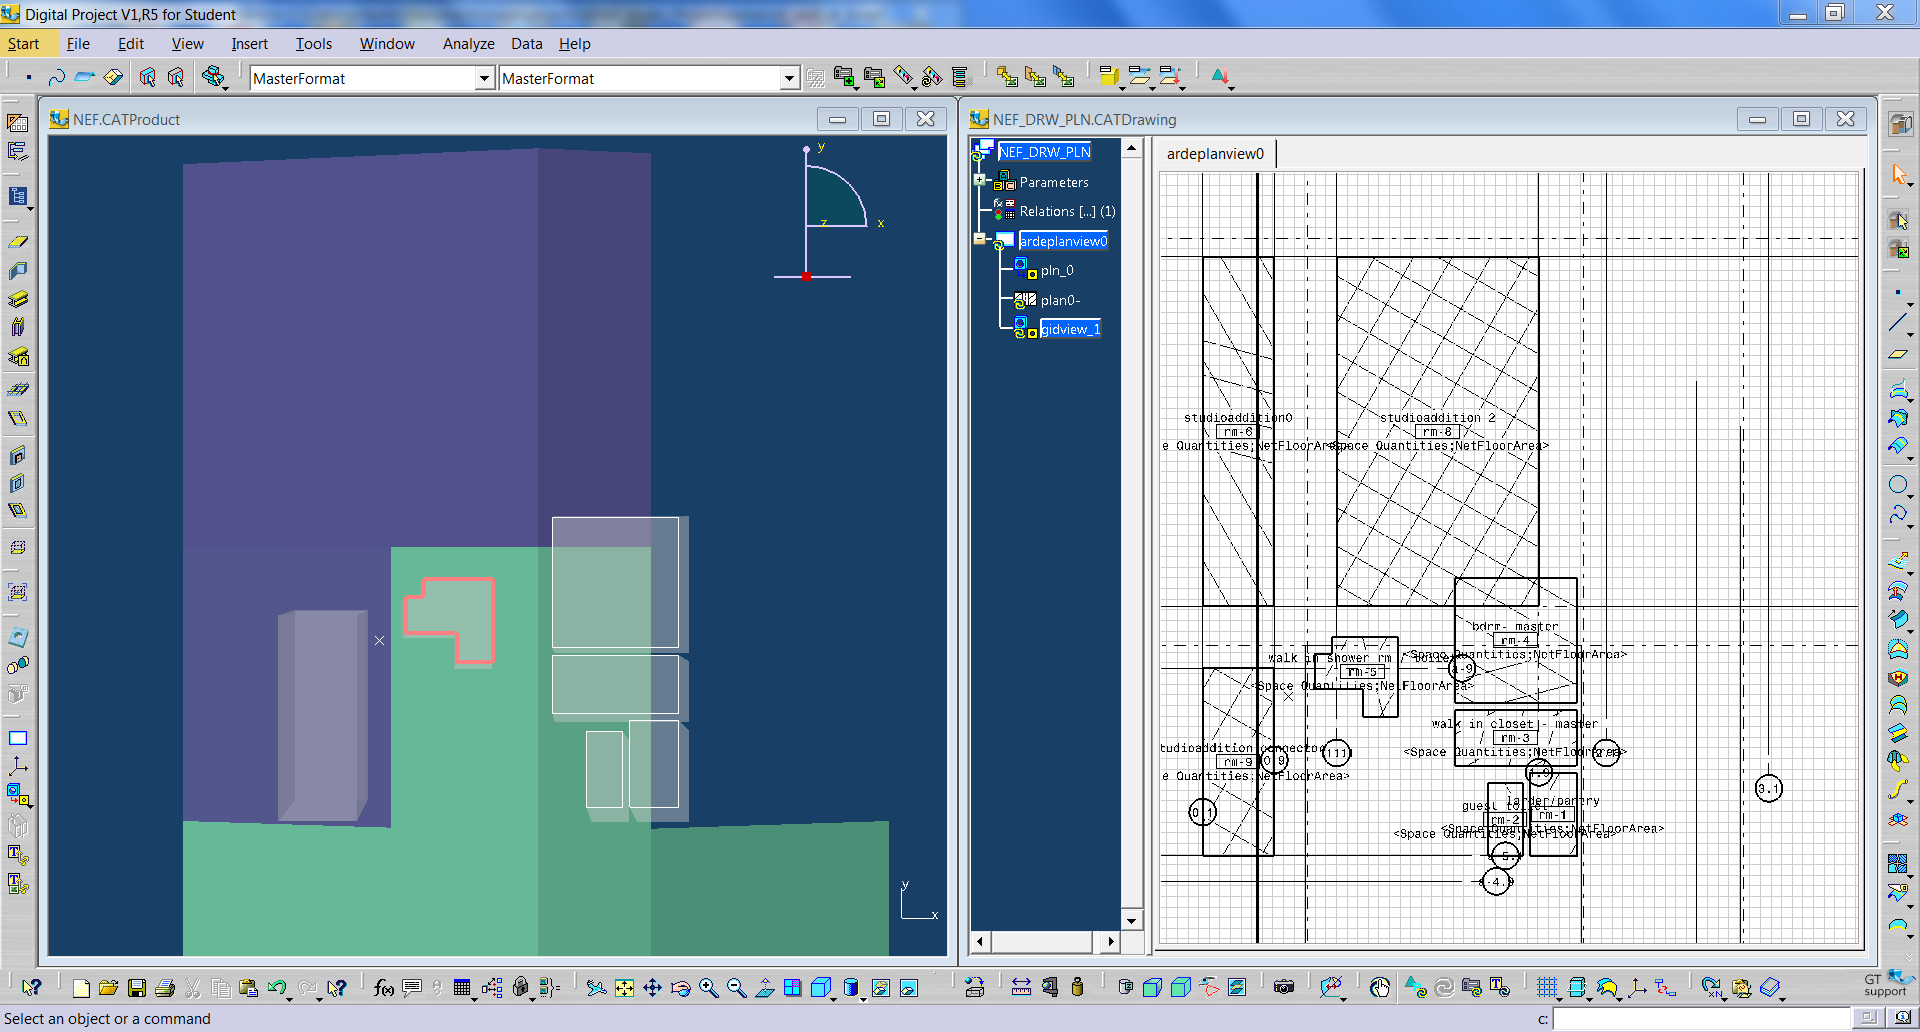This screenshot has height=1032, width=1920.
Task: Open the Help menu
Action: [x=574, y=44]
